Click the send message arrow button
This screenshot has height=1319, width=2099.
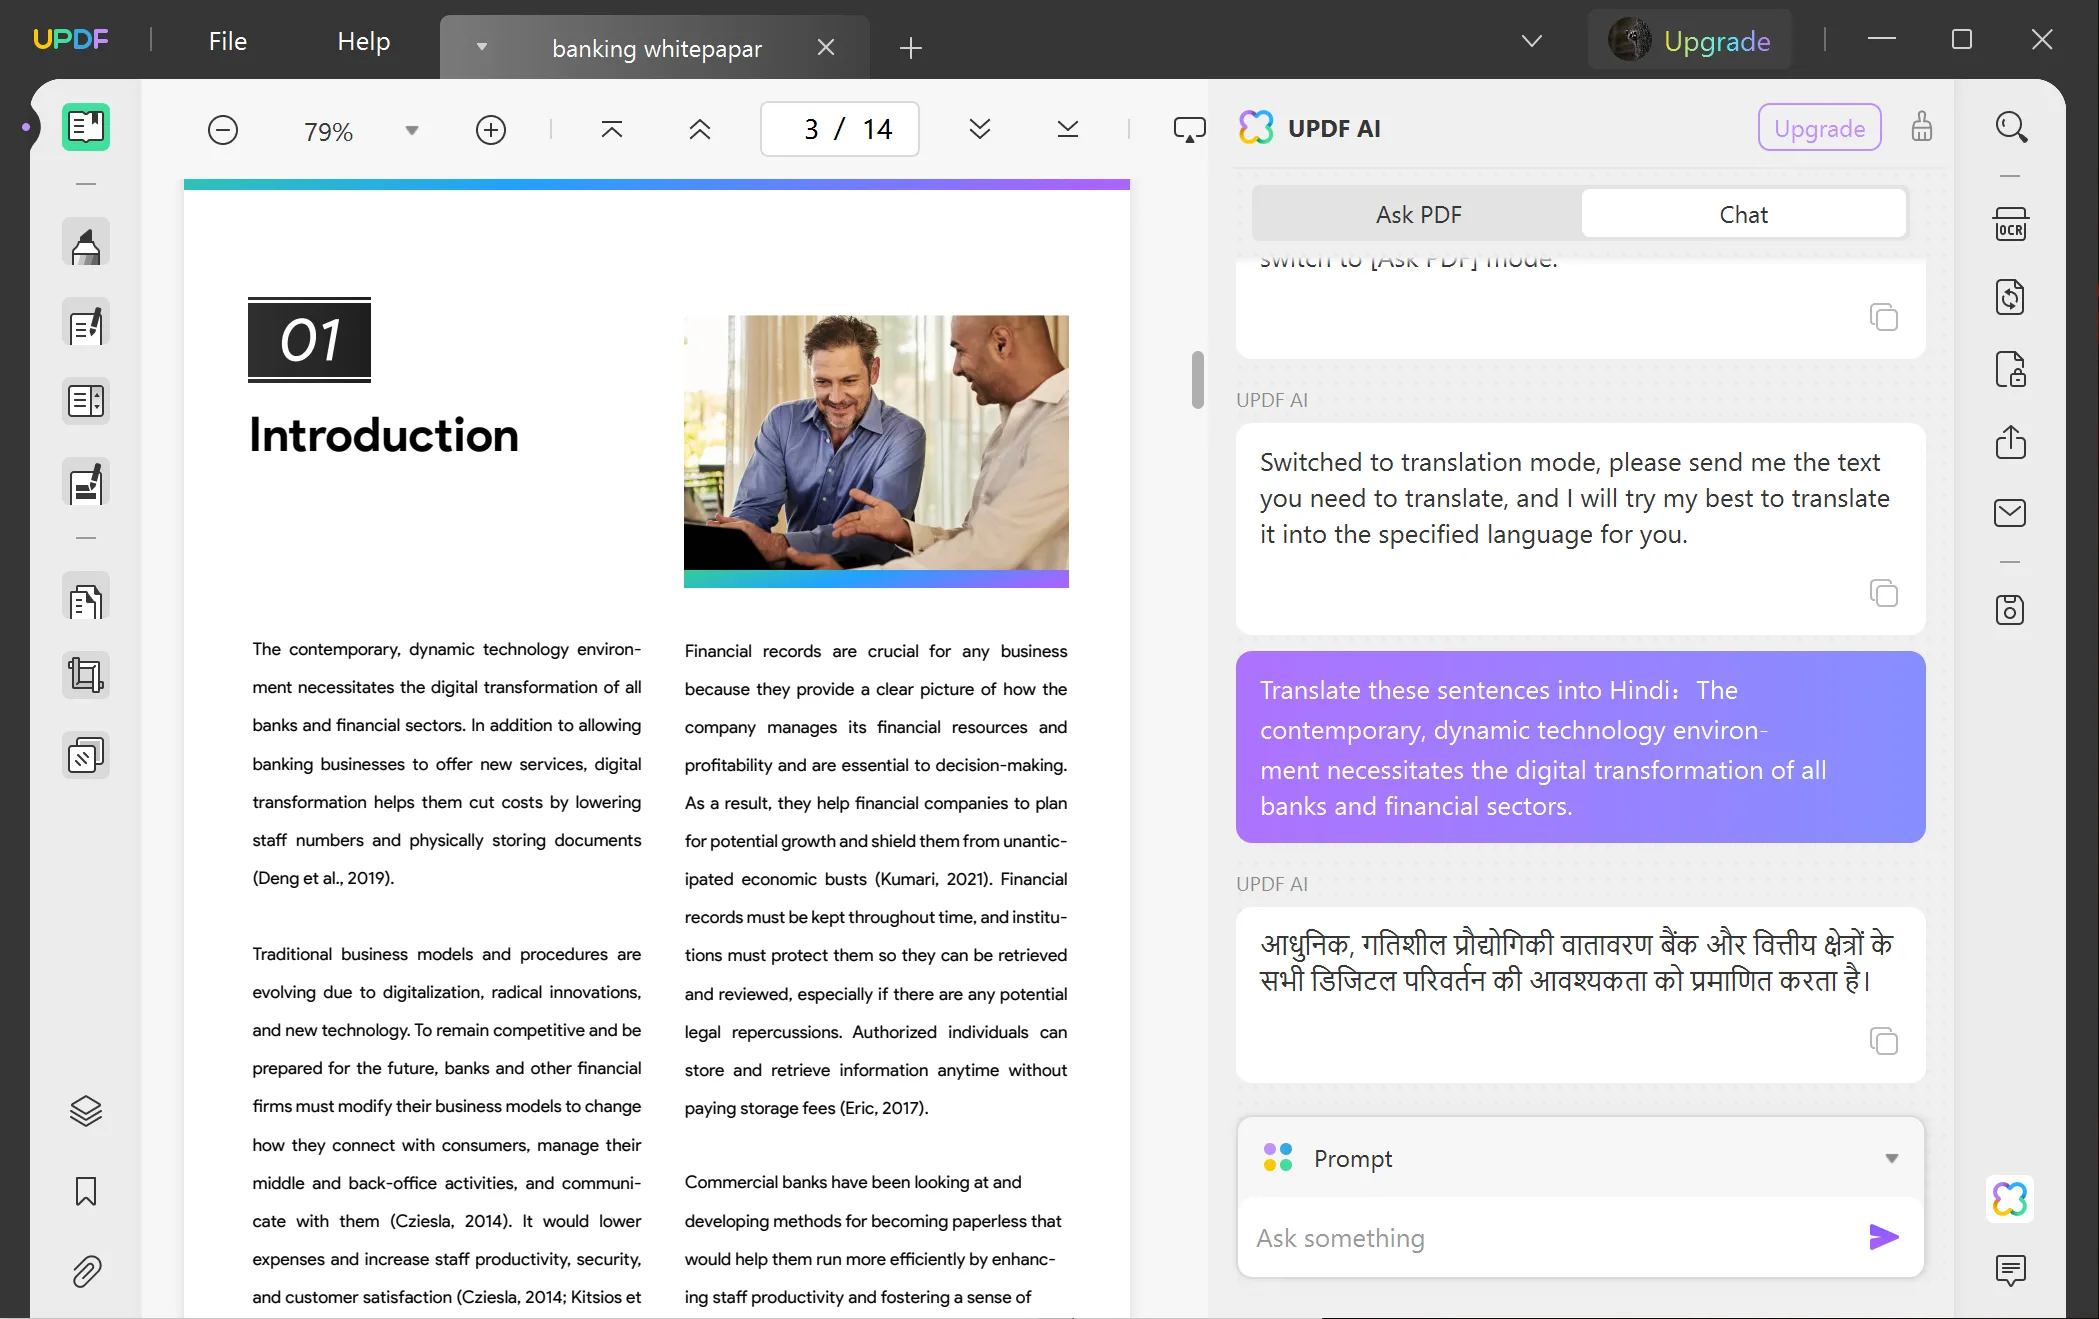point(1883,1237)
